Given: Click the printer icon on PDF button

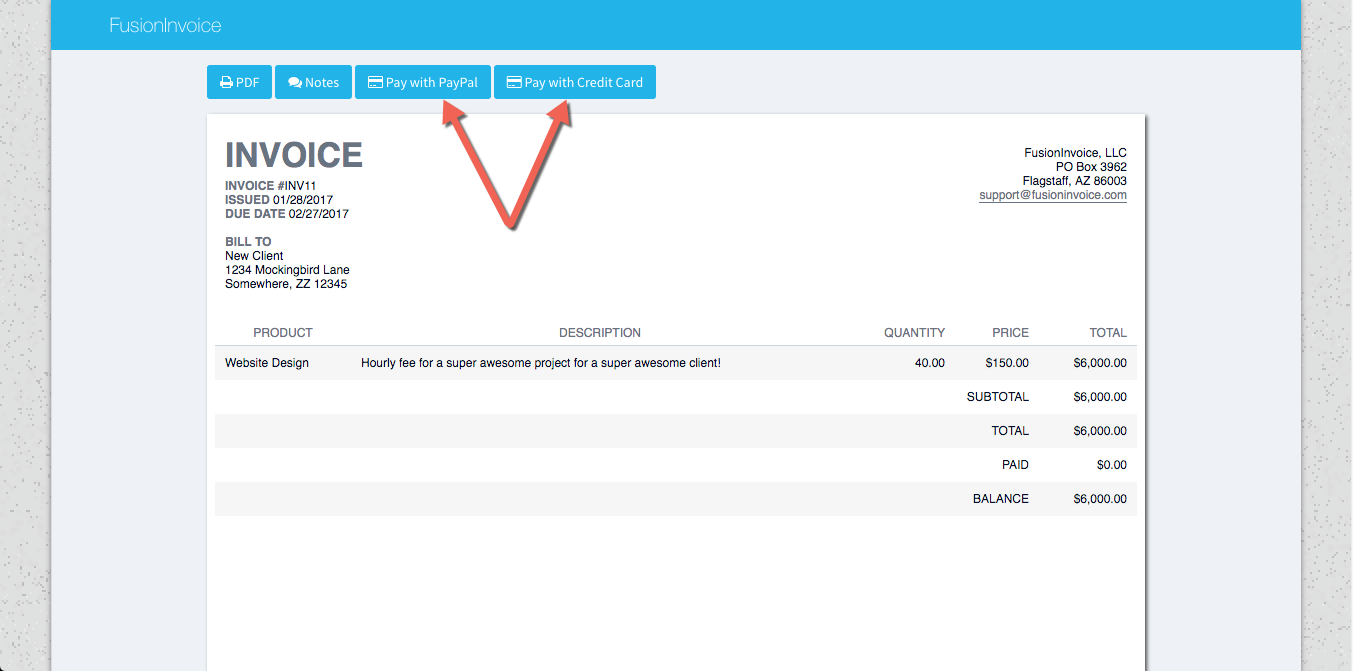Looking at the screenshot, I should point(226,83).
